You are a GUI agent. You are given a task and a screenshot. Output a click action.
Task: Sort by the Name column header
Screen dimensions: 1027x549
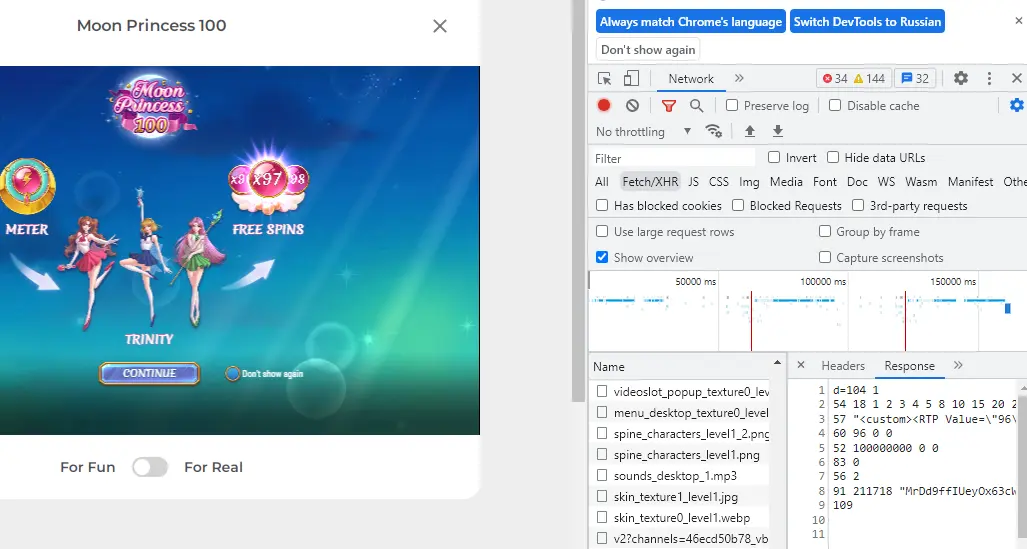(x=686, y=367)
